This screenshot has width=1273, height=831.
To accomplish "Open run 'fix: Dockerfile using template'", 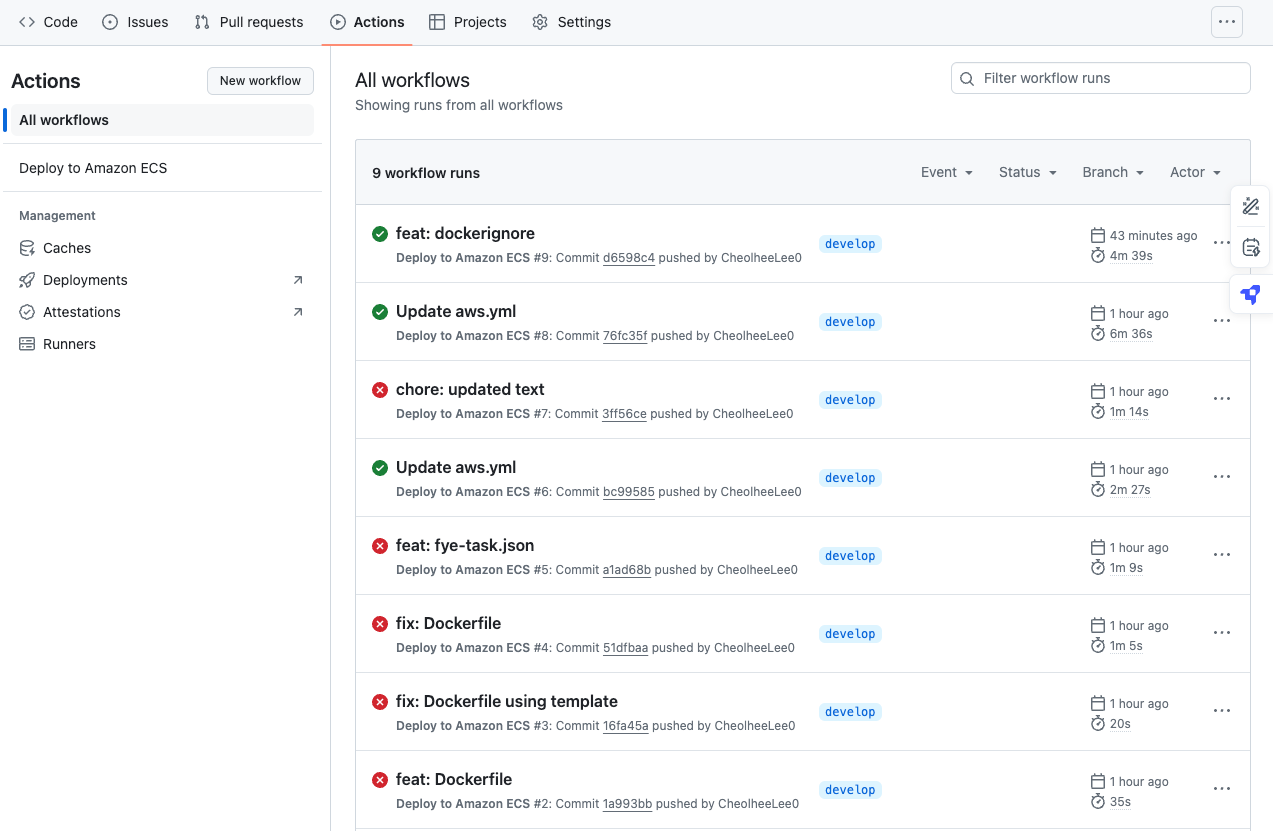I will click(x=507, y=701).
